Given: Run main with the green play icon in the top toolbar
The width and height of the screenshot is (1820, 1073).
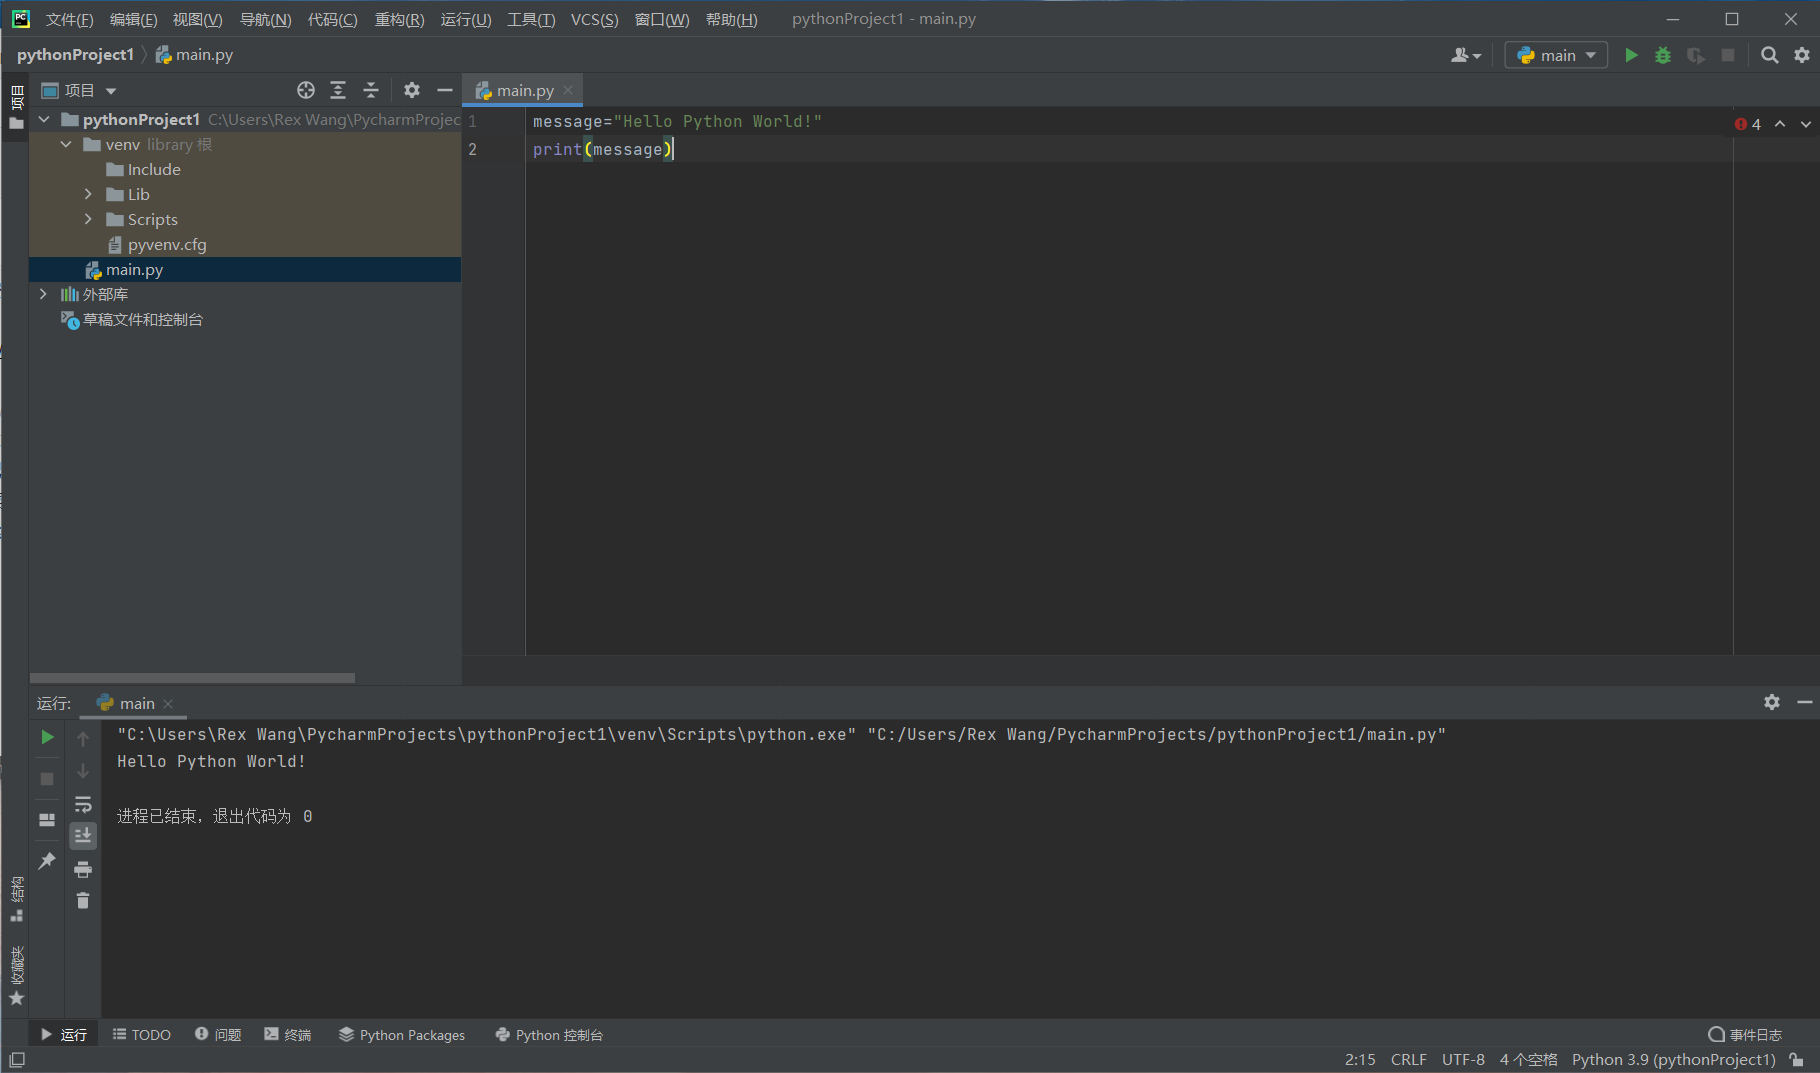Looking at the screenshot, I should [x=1631, y=56].
